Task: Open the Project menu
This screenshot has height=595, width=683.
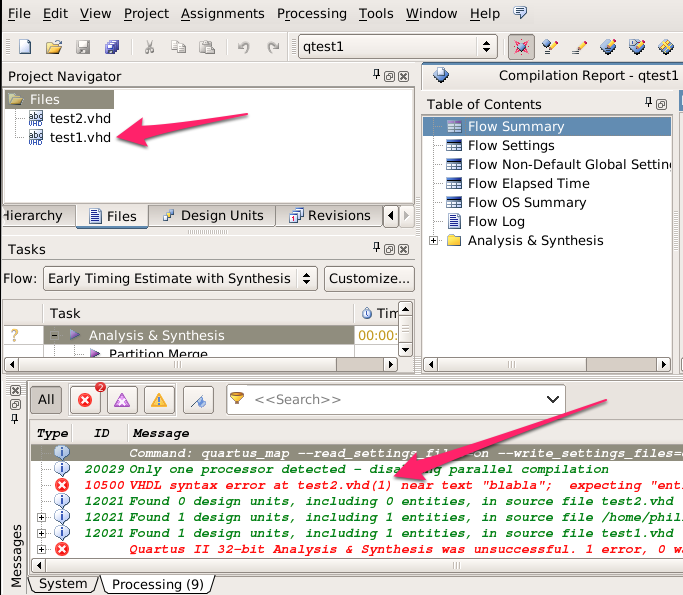Action: pyautogui.click(x=146, y=14)
